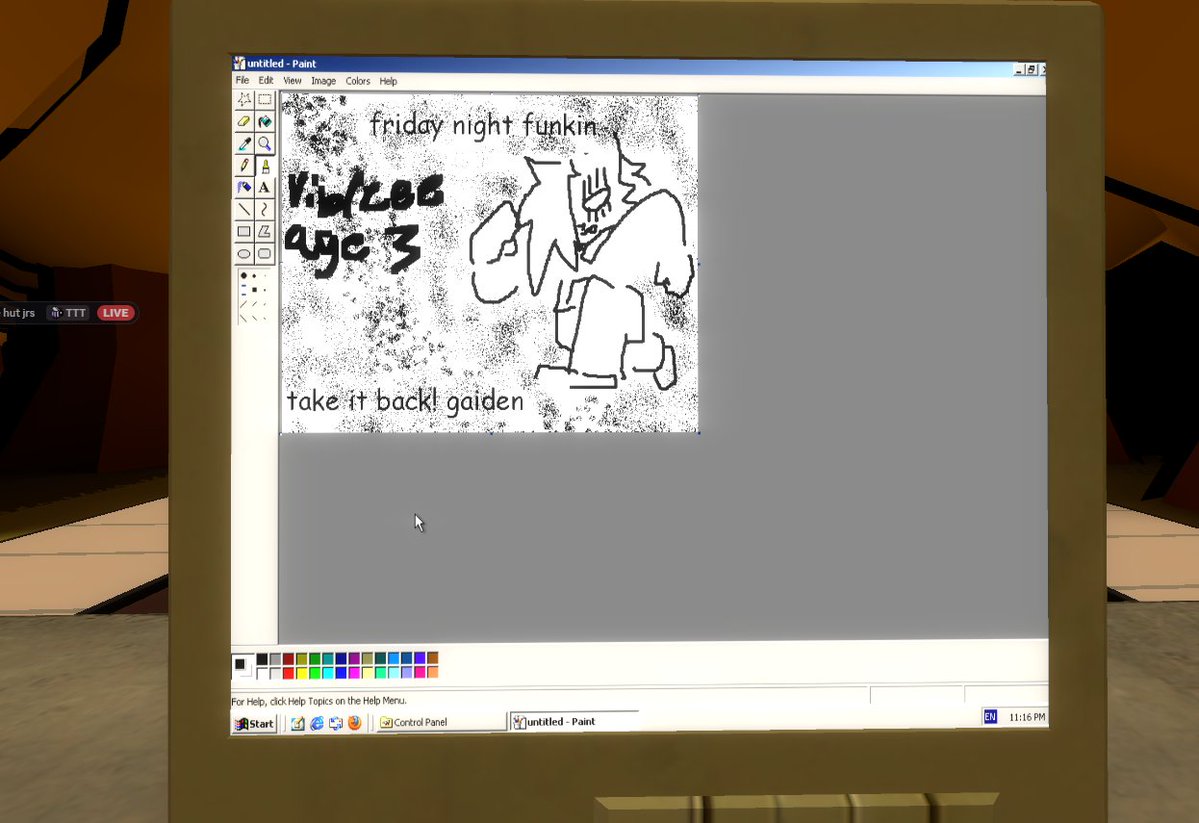Open Internet Explorer from quick launch
This screenshot has width=1199, height=823.
coord(317,723)
